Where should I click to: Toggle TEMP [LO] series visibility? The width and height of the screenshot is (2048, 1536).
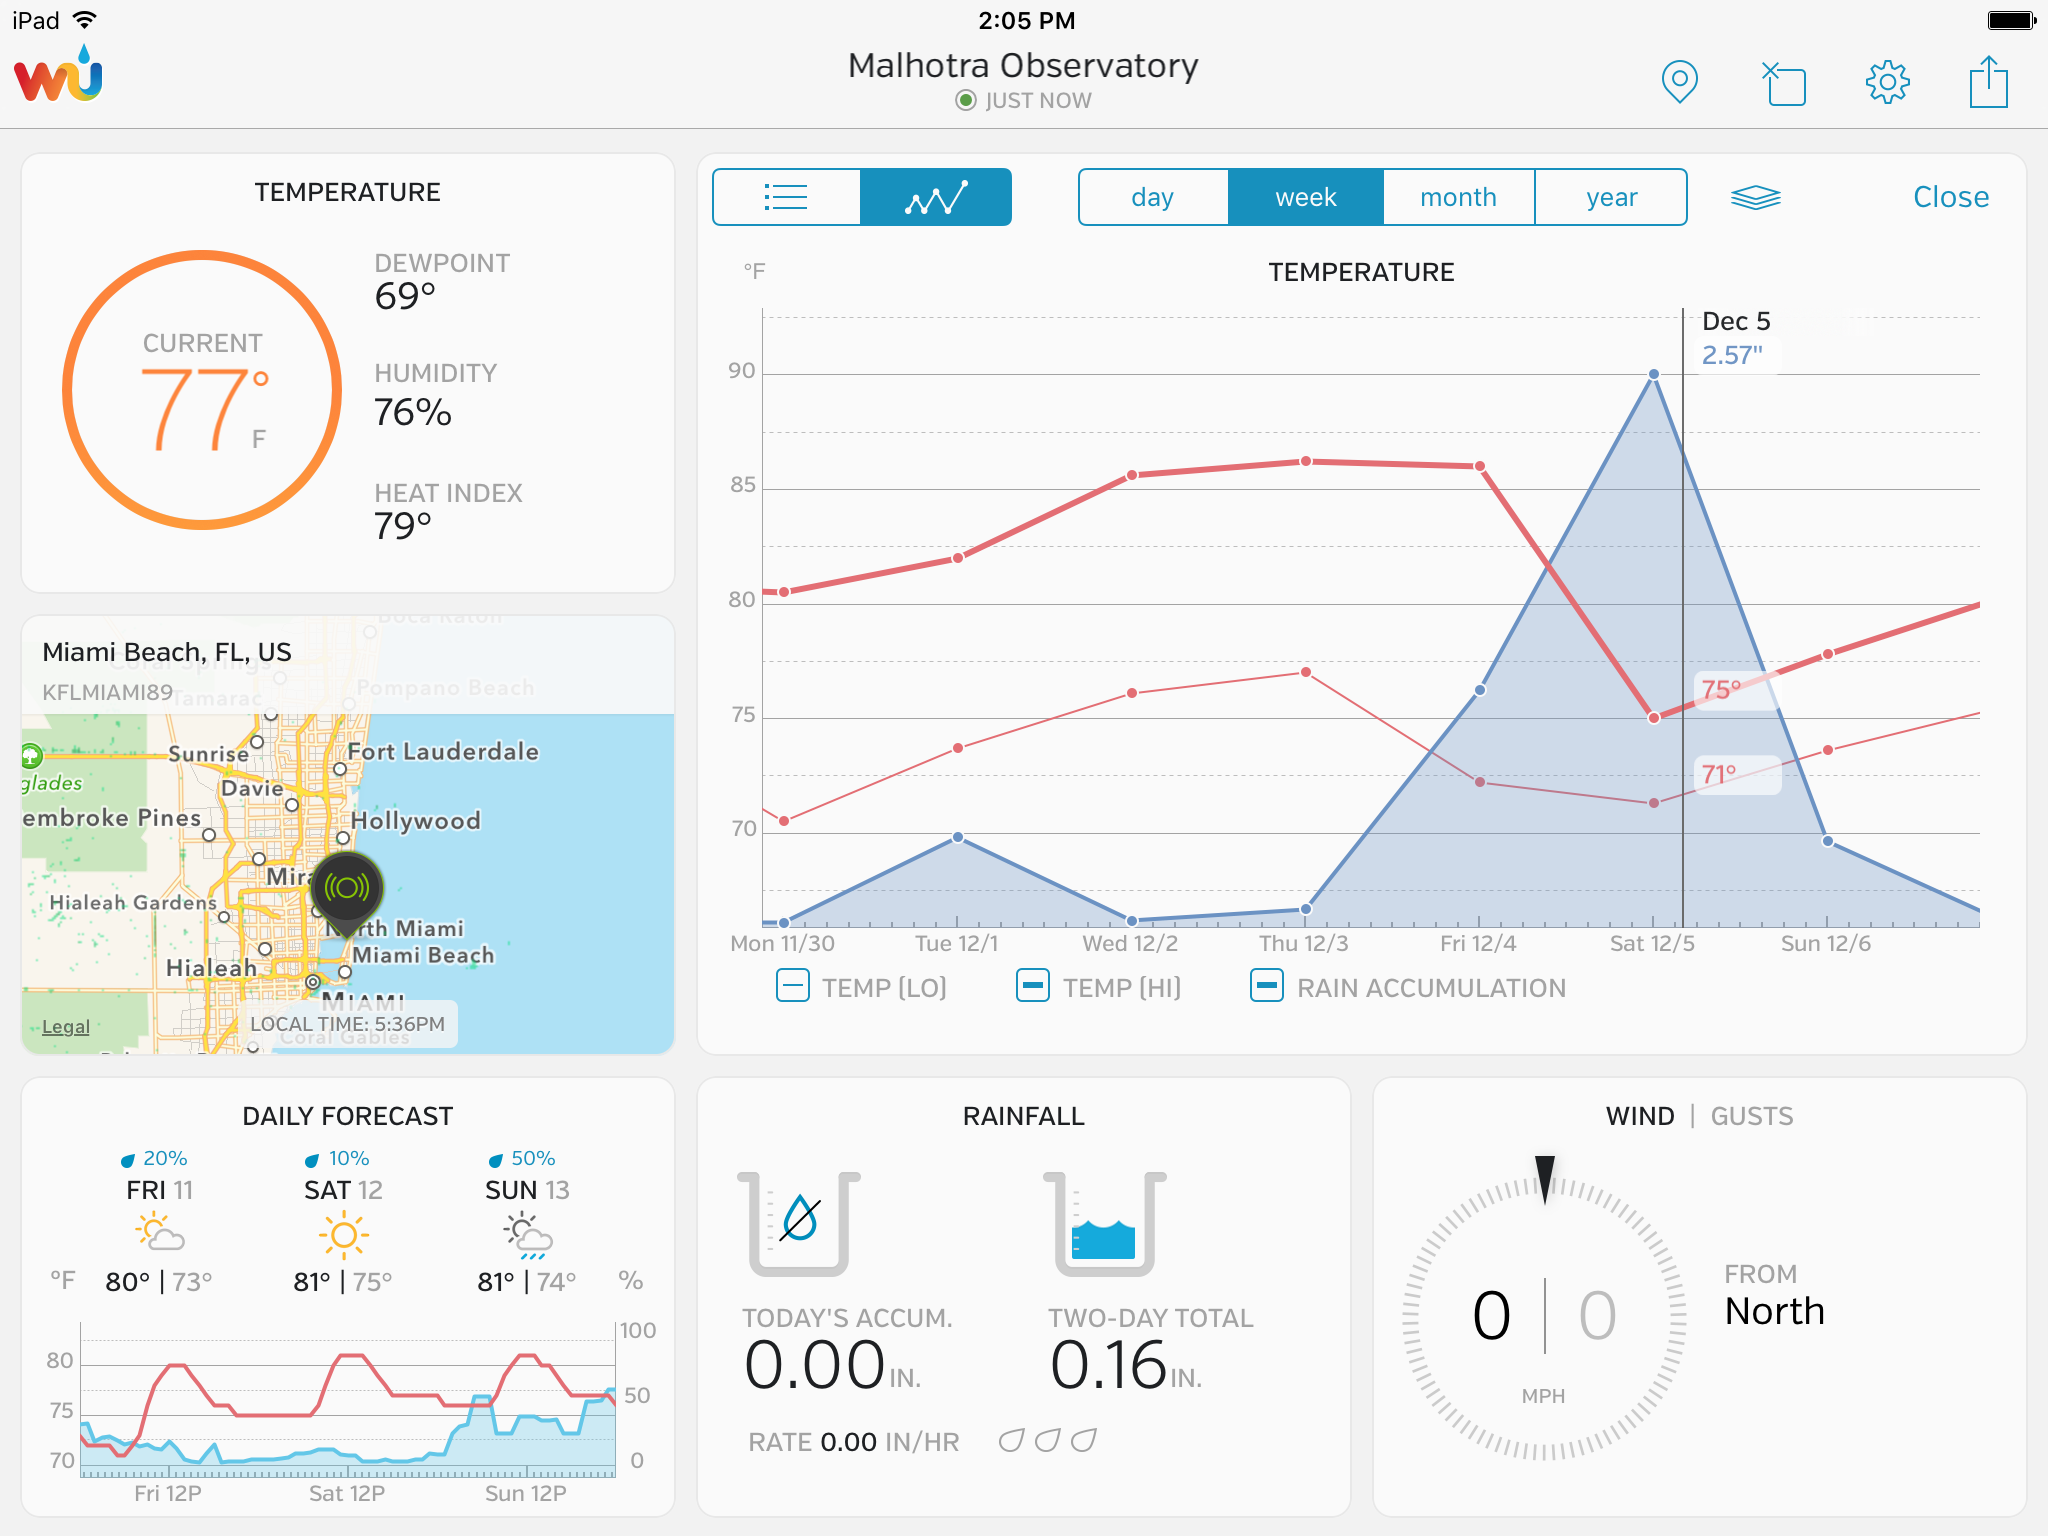(x=793, y=986)
